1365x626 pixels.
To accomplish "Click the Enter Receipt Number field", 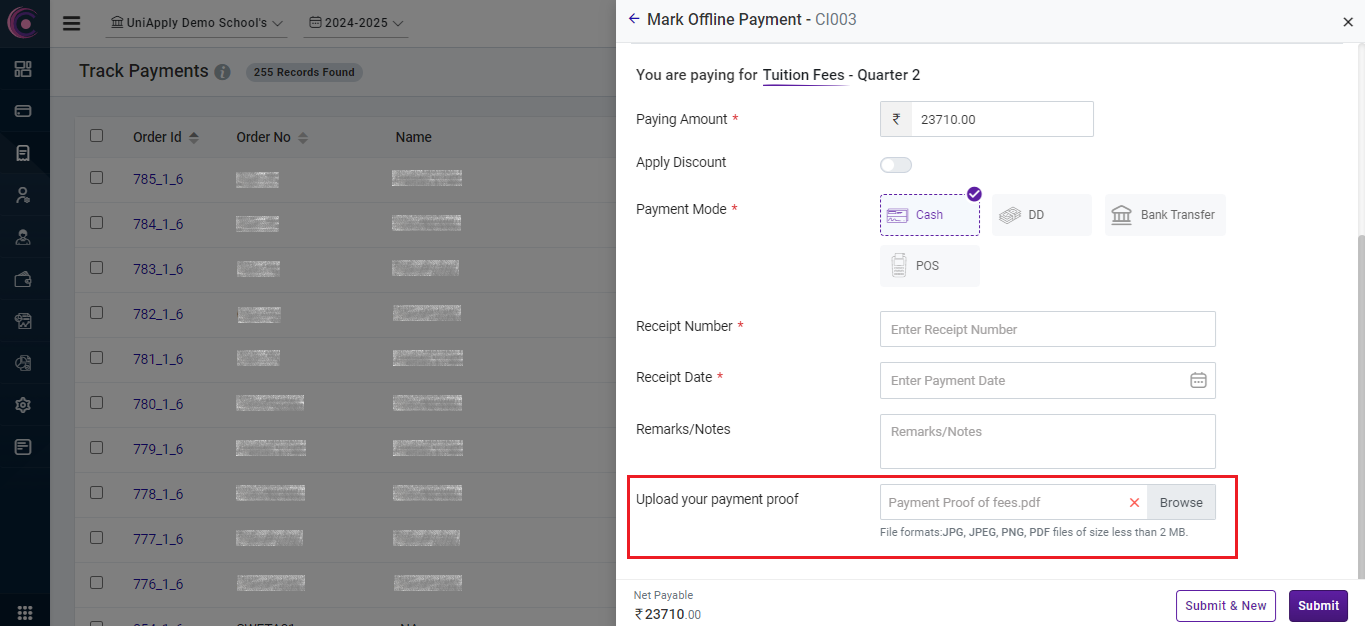I will [x=1047, y=329].
